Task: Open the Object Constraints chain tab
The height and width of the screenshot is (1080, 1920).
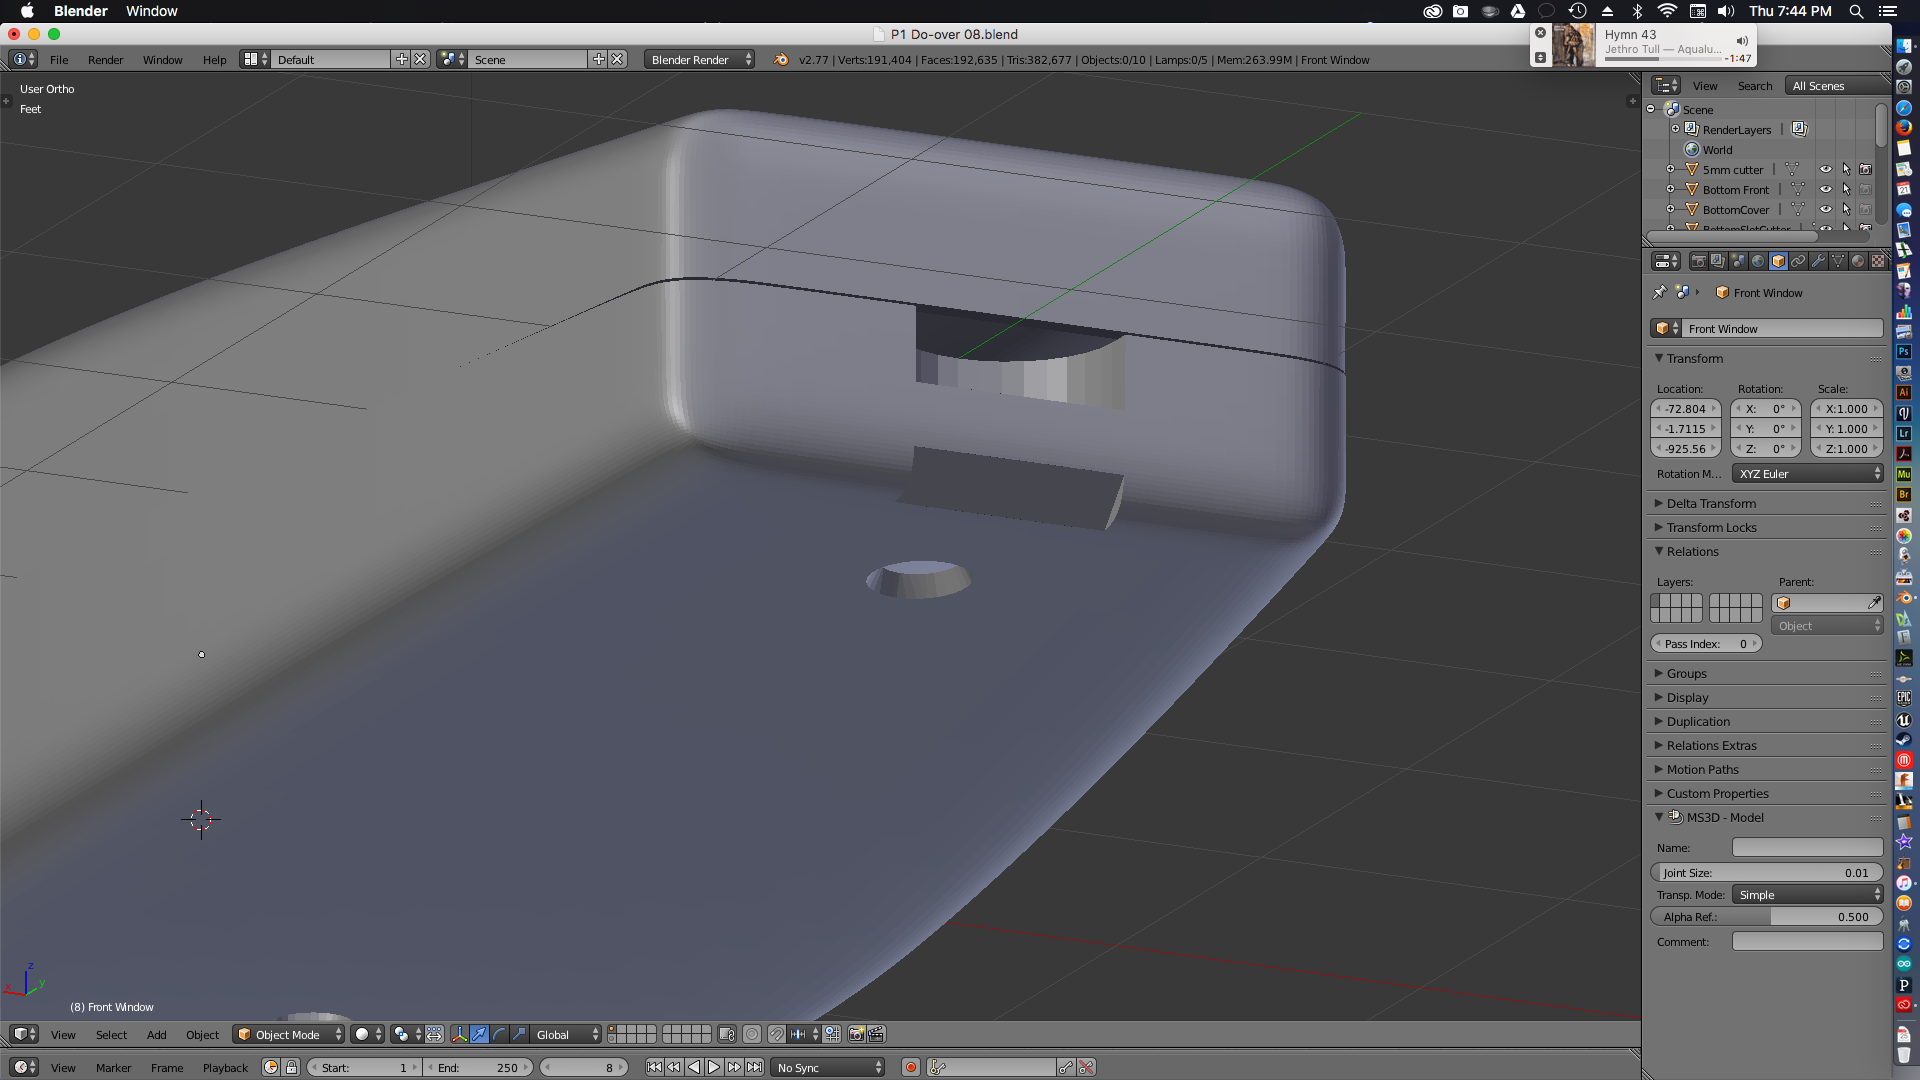Action: pyautogui.click(x=1798, y=261)
